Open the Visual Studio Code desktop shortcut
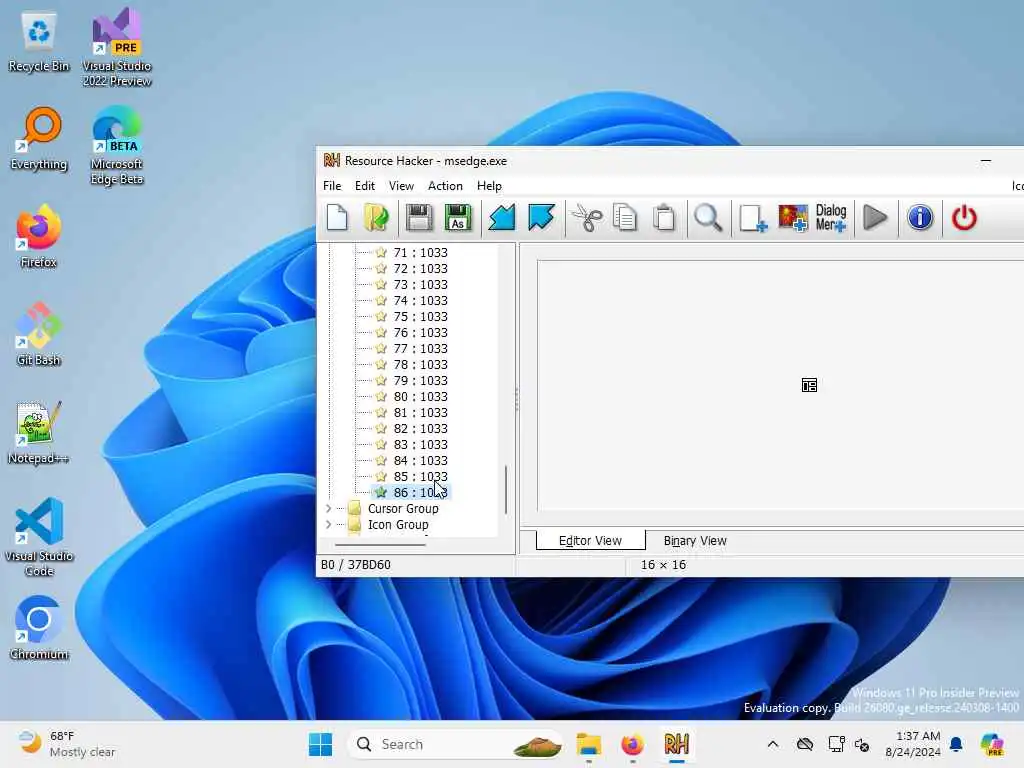The image size is (1024, 768). pos(39,537)
